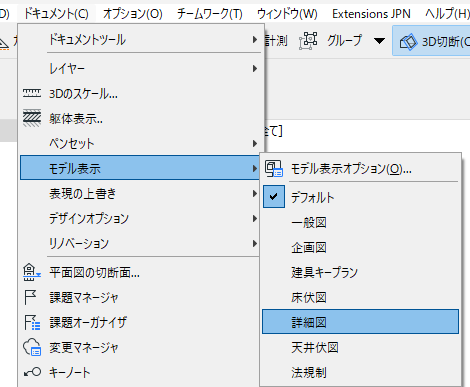Click the 課題オーガナイザ flag list icon
The image size is (470, 387).
click(32, 322)
